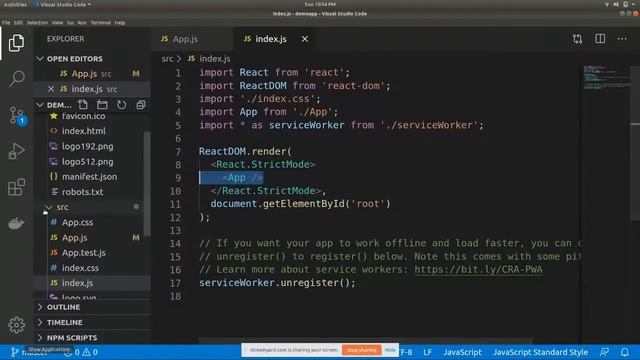Open the Run and Debug view
Viewport: 640px width, 360px height.
16,151
